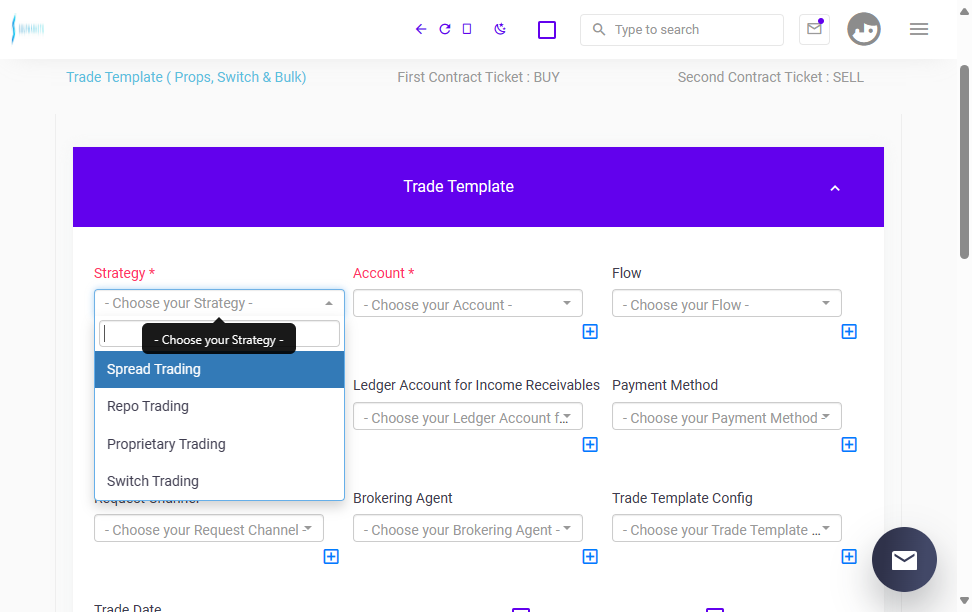Click the Brokering Agent label
This screenshot has width=972, height=612.
(402, 498)
